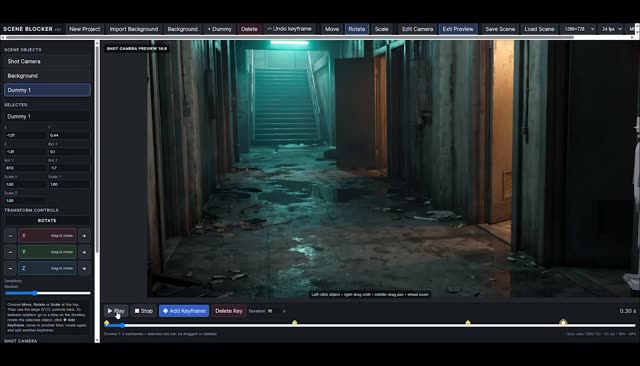Click Load Scene button
640x366 pixels.
click(539, 29)
